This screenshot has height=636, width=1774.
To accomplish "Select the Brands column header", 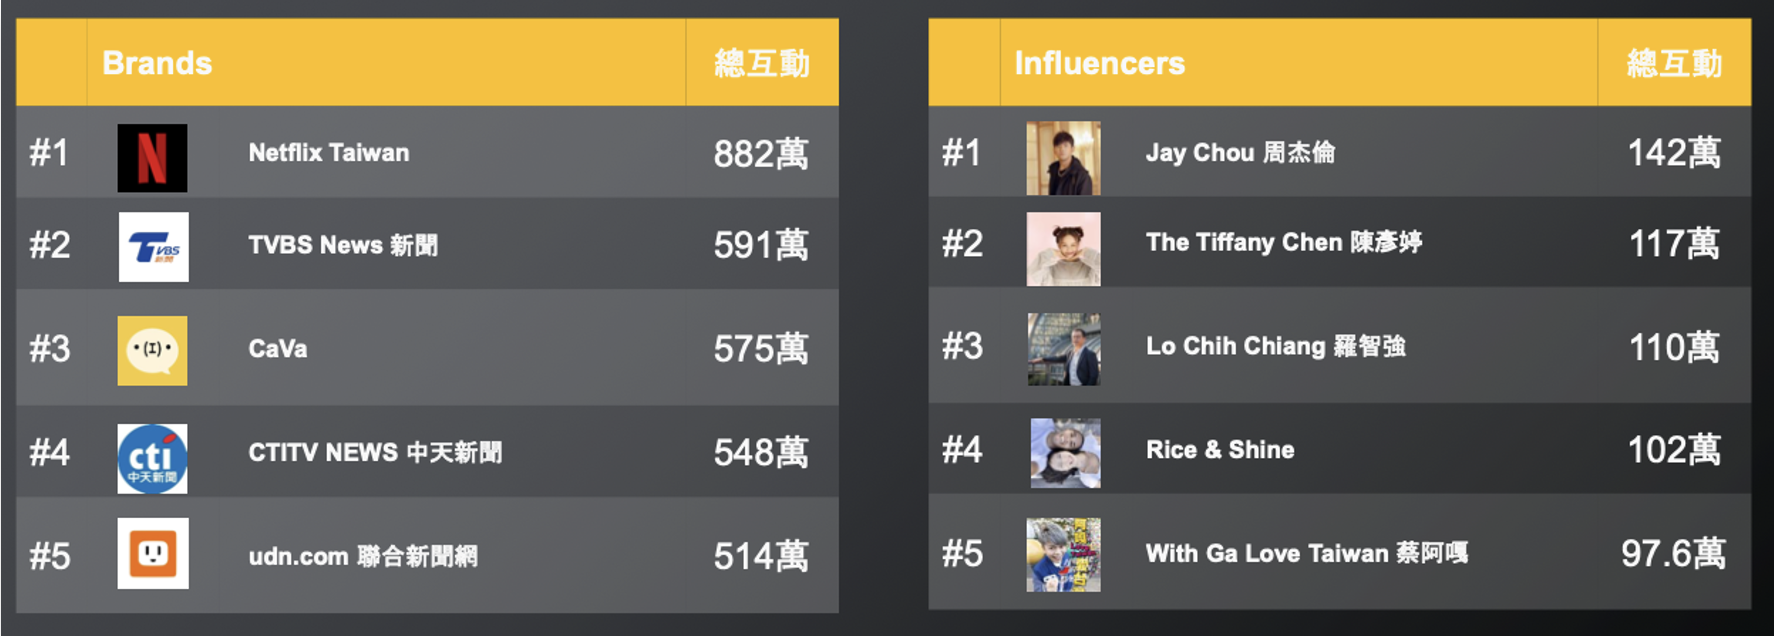I will click(157, 63).
